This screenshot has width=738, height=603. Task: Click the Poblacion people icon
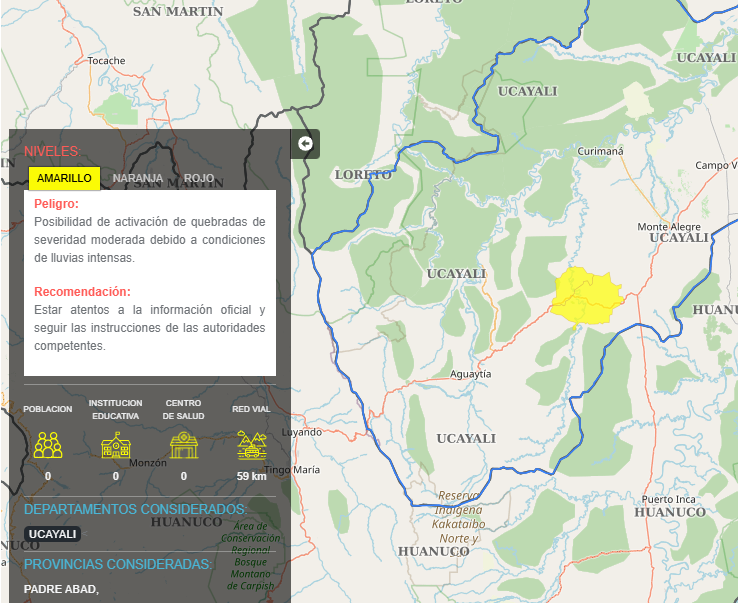pyautogui.click(x=48, y=445)
